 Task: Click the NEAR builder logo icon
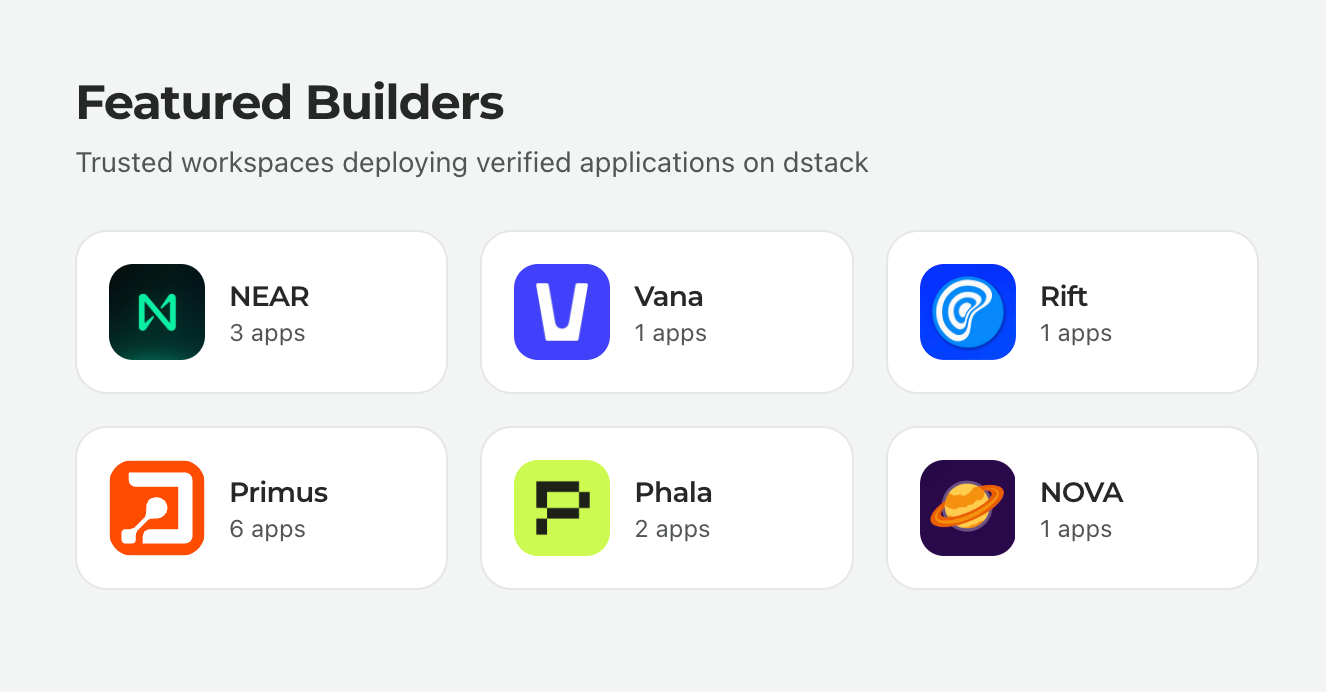coord(156,312)
